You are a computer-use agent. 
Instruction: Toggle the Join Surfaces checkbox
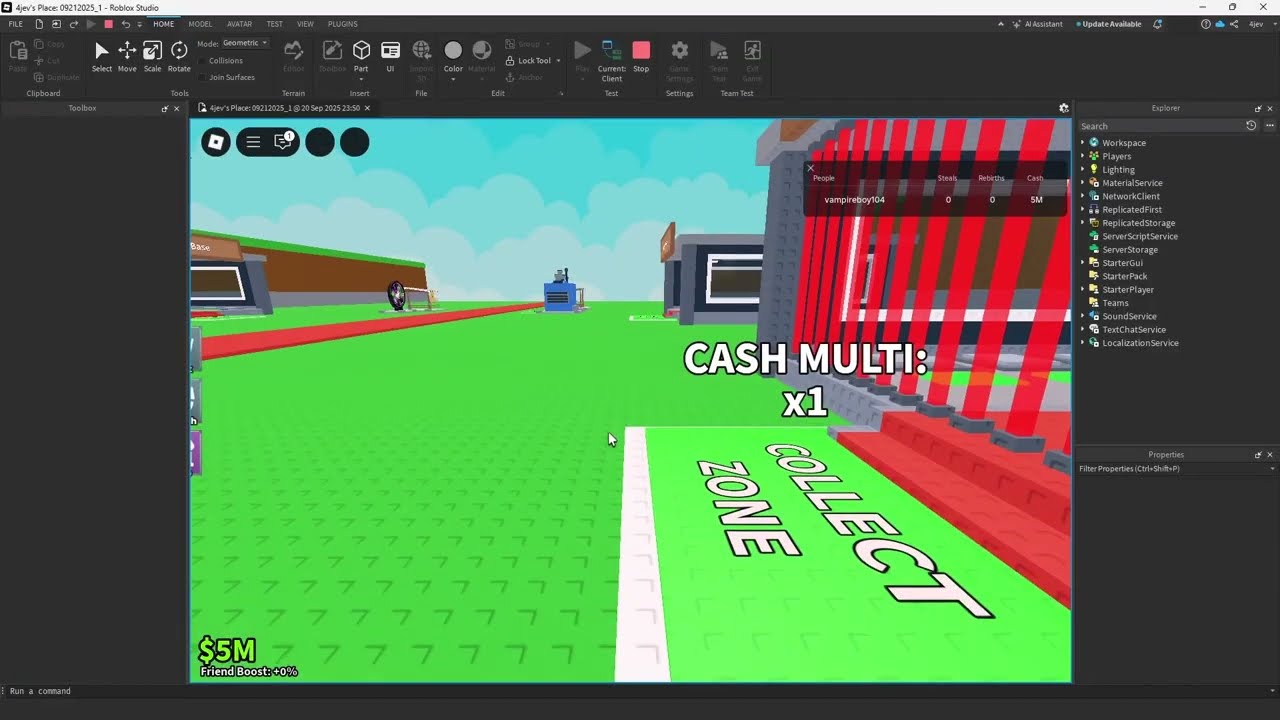[x=203, y=77]
